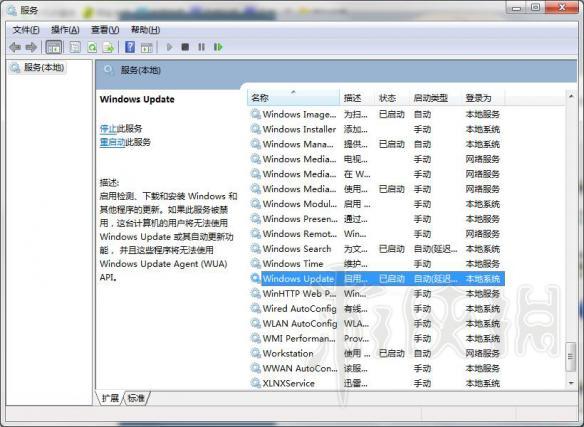
Task: Sort by the 启动类型 column header
Action: 431,98
